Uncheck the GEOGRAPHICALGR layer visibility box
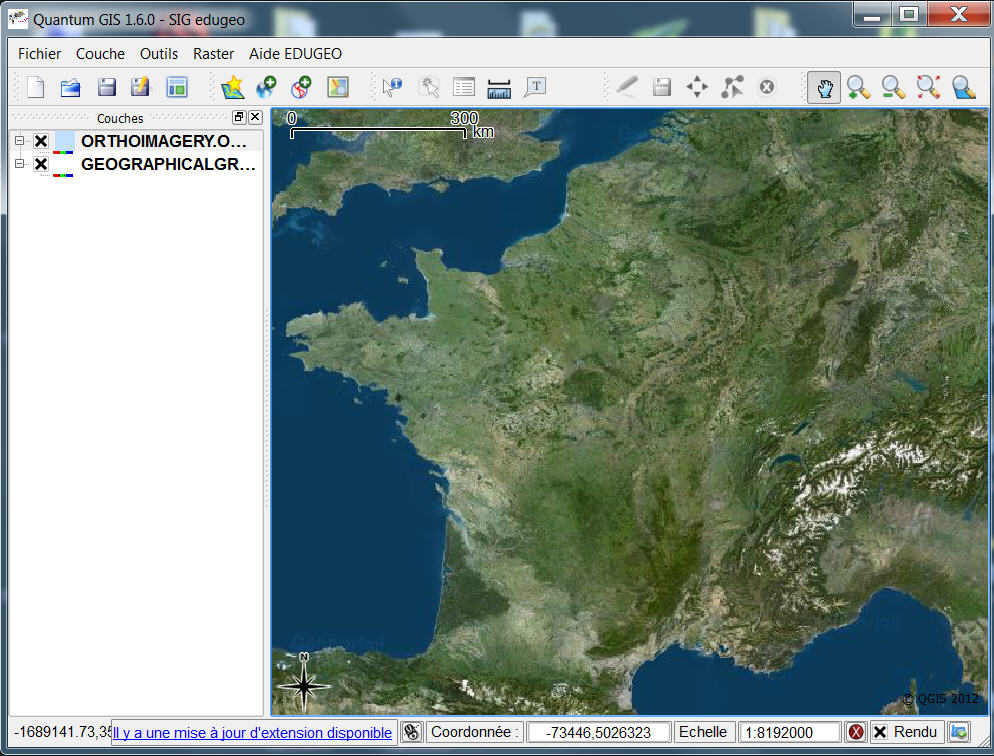This screenshot has width=994, height=756. (41, 164)
